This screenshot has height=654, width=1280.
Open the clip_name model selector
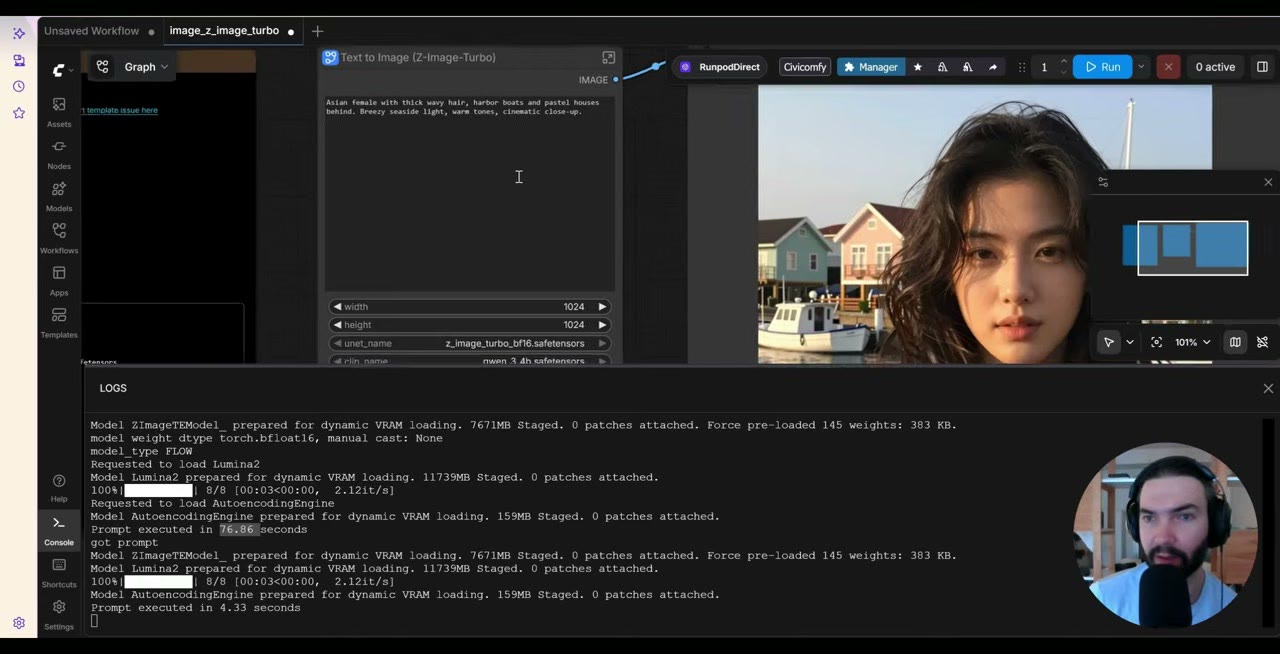coord(470,360)
